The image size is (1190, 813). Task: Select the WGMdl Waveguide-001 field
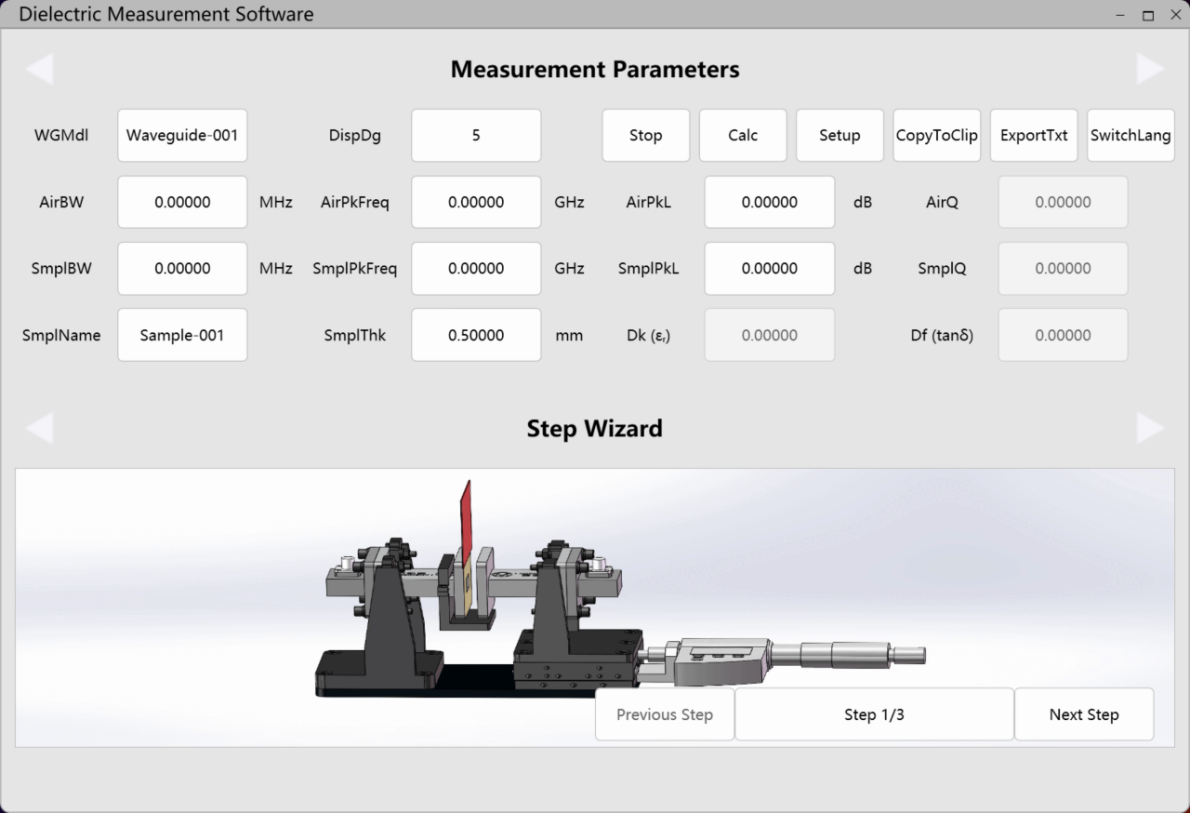click(182, 135)
